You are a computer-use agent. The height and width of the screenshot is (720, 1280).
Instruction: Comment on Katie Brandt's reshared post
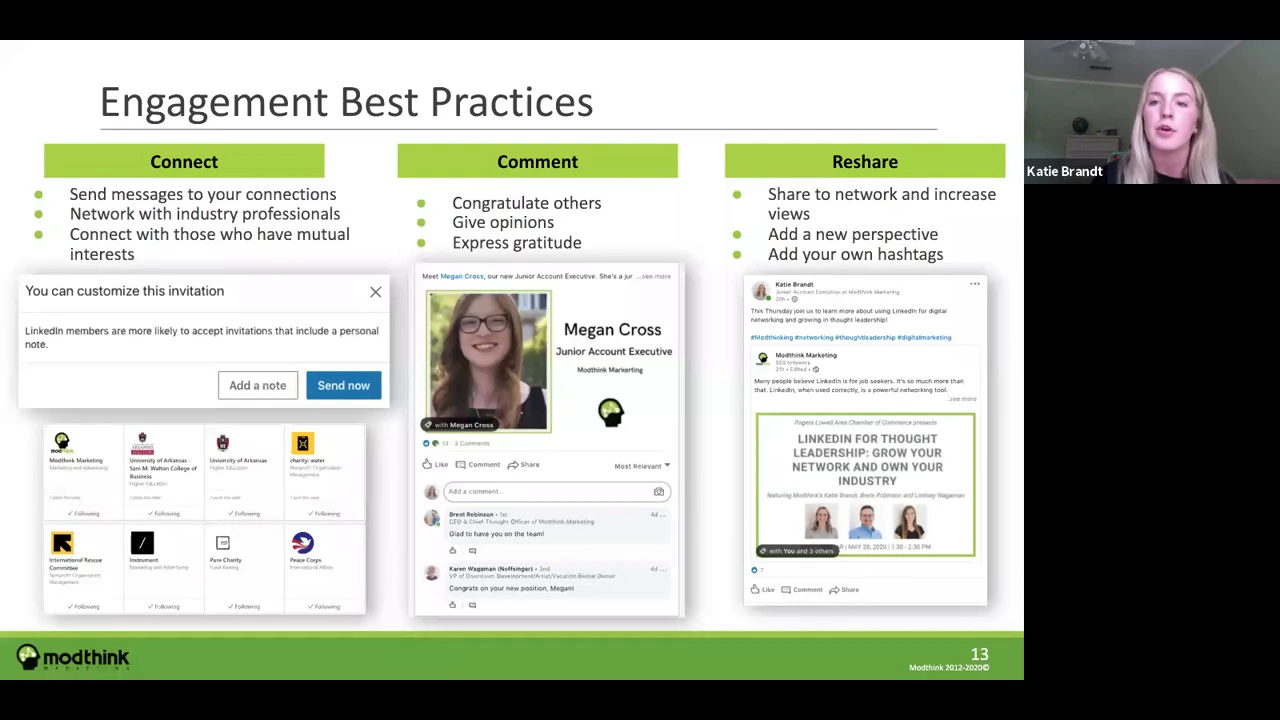(x=802, y=590)
